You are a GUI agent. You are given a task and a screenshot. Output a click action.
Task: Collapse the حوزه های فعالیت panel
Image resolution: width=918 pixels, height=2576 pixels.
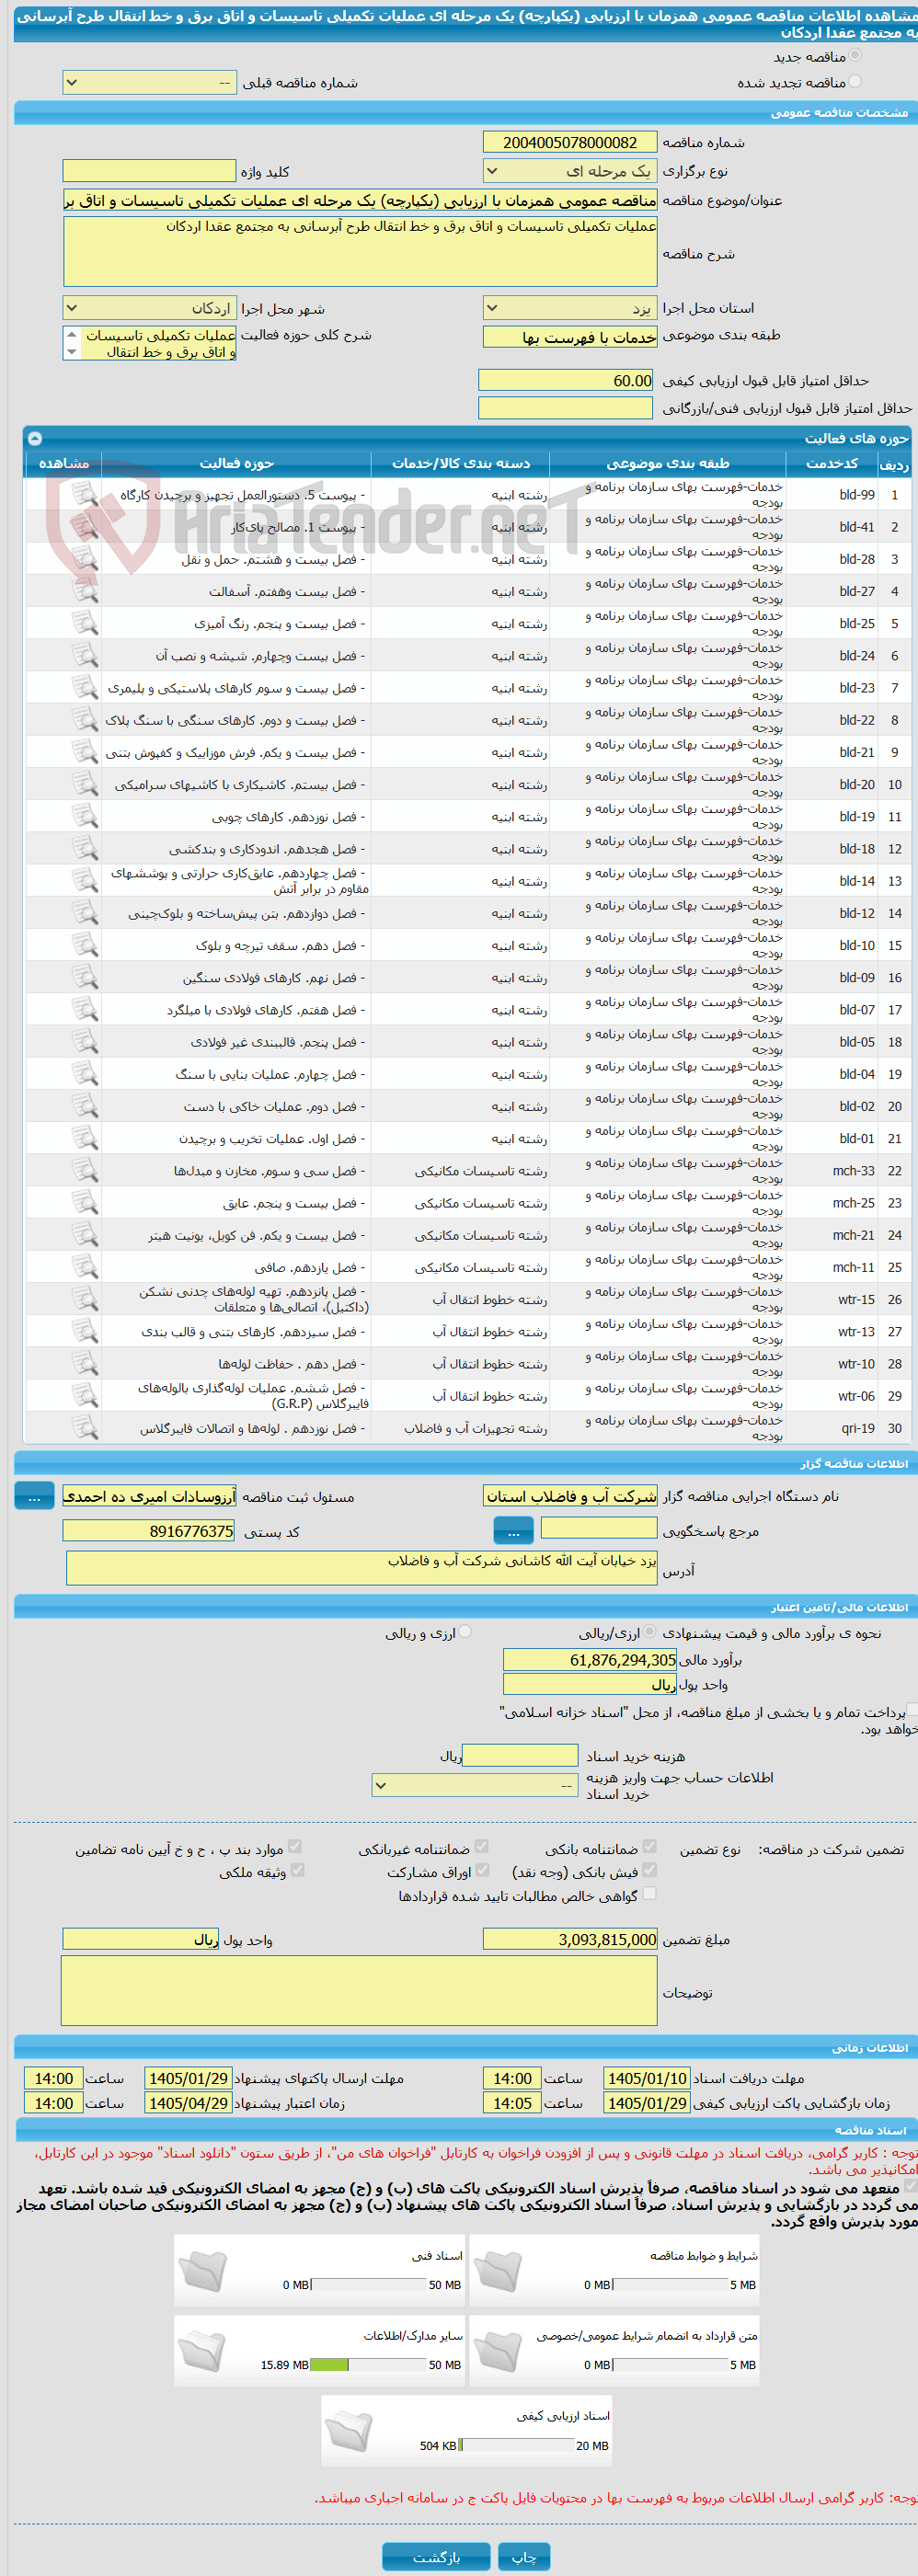[35, 438]
